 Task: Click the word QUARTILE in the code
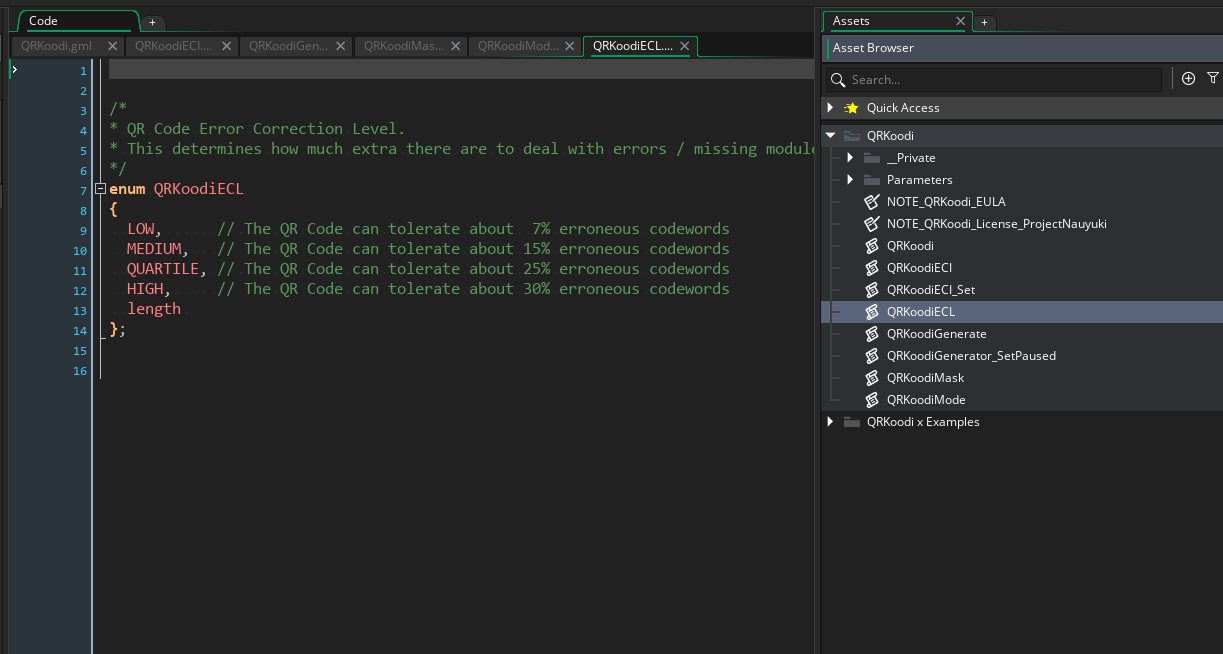(163, 269)
